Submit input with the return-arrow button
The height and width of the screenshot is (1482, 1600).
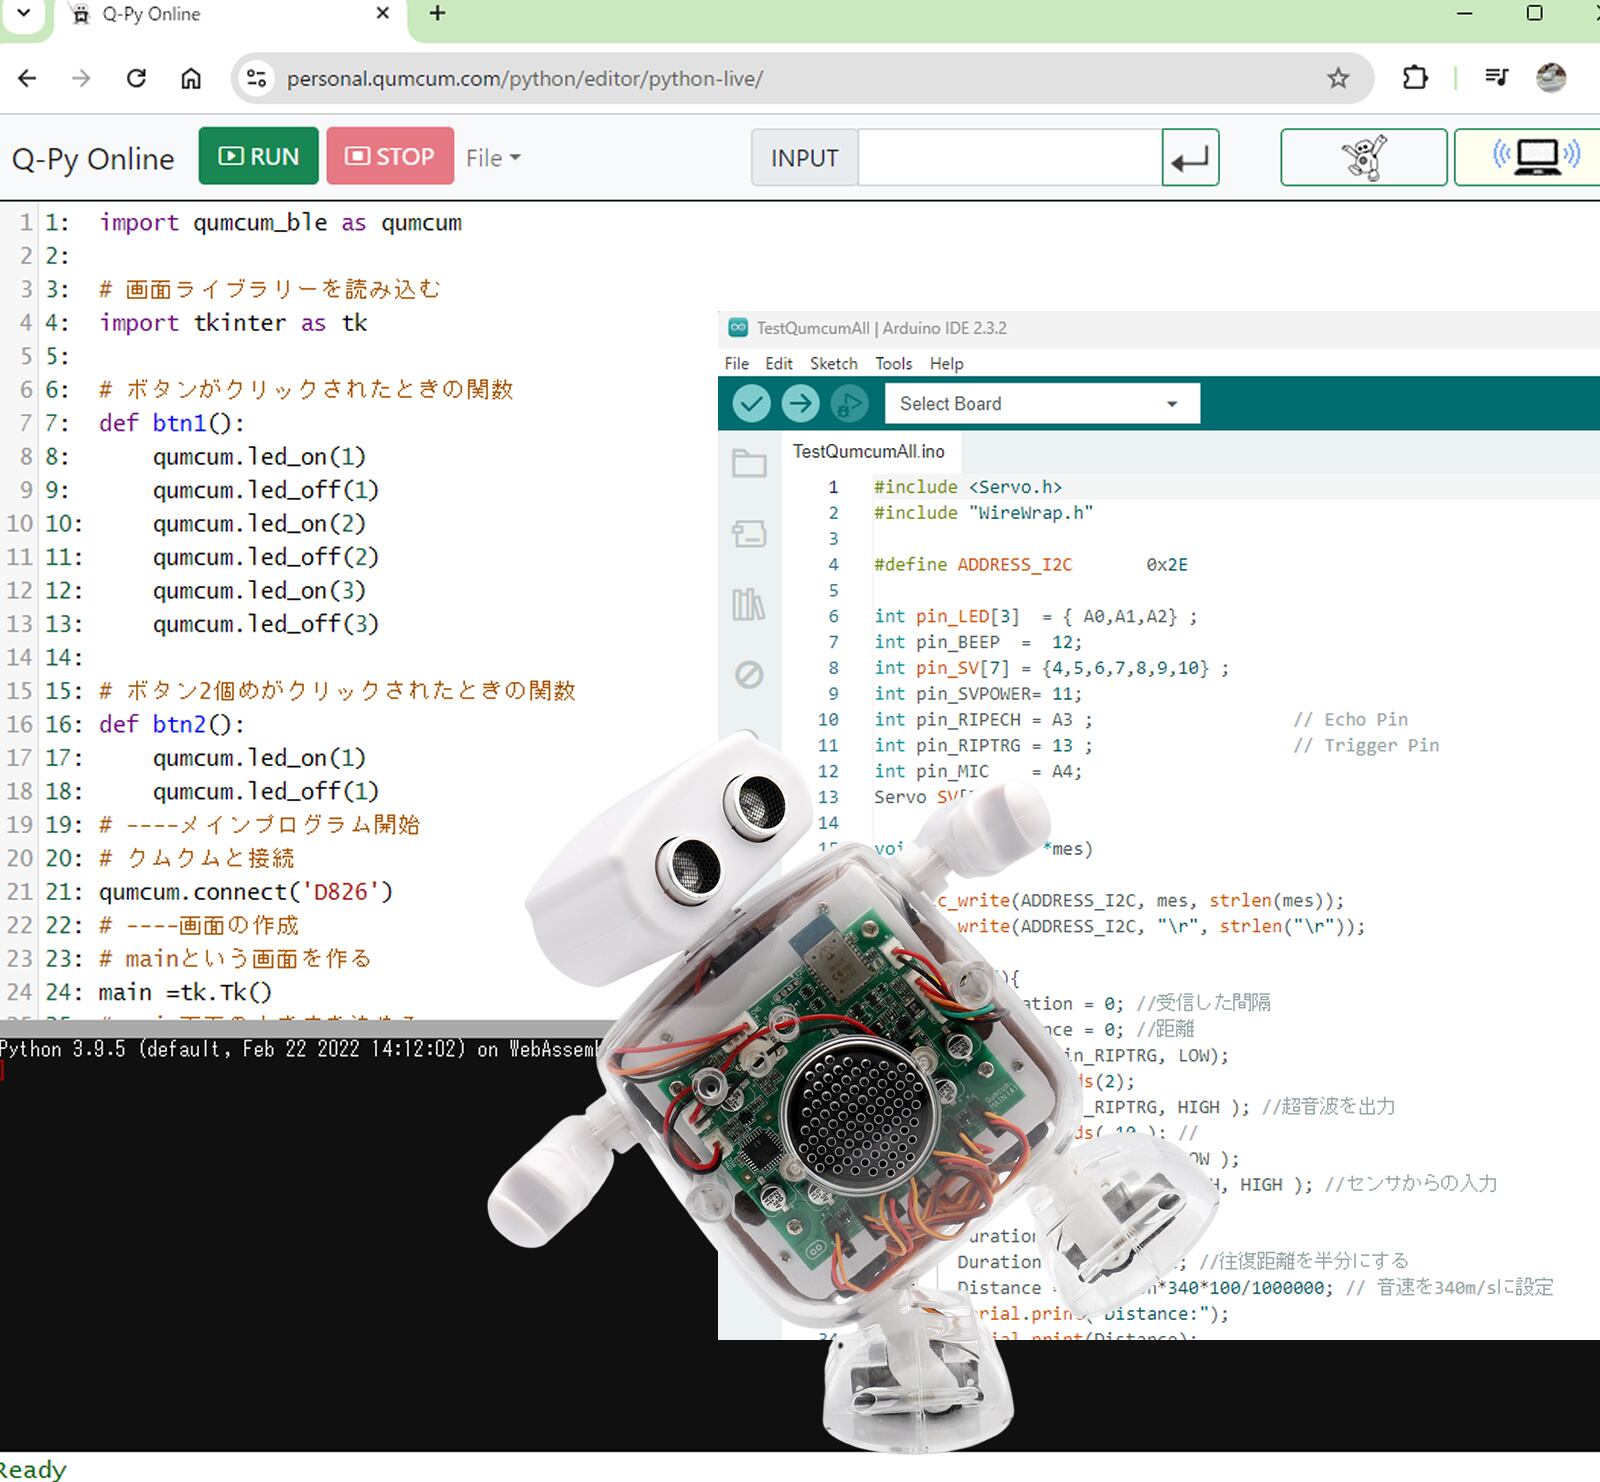click(1190, 158)
